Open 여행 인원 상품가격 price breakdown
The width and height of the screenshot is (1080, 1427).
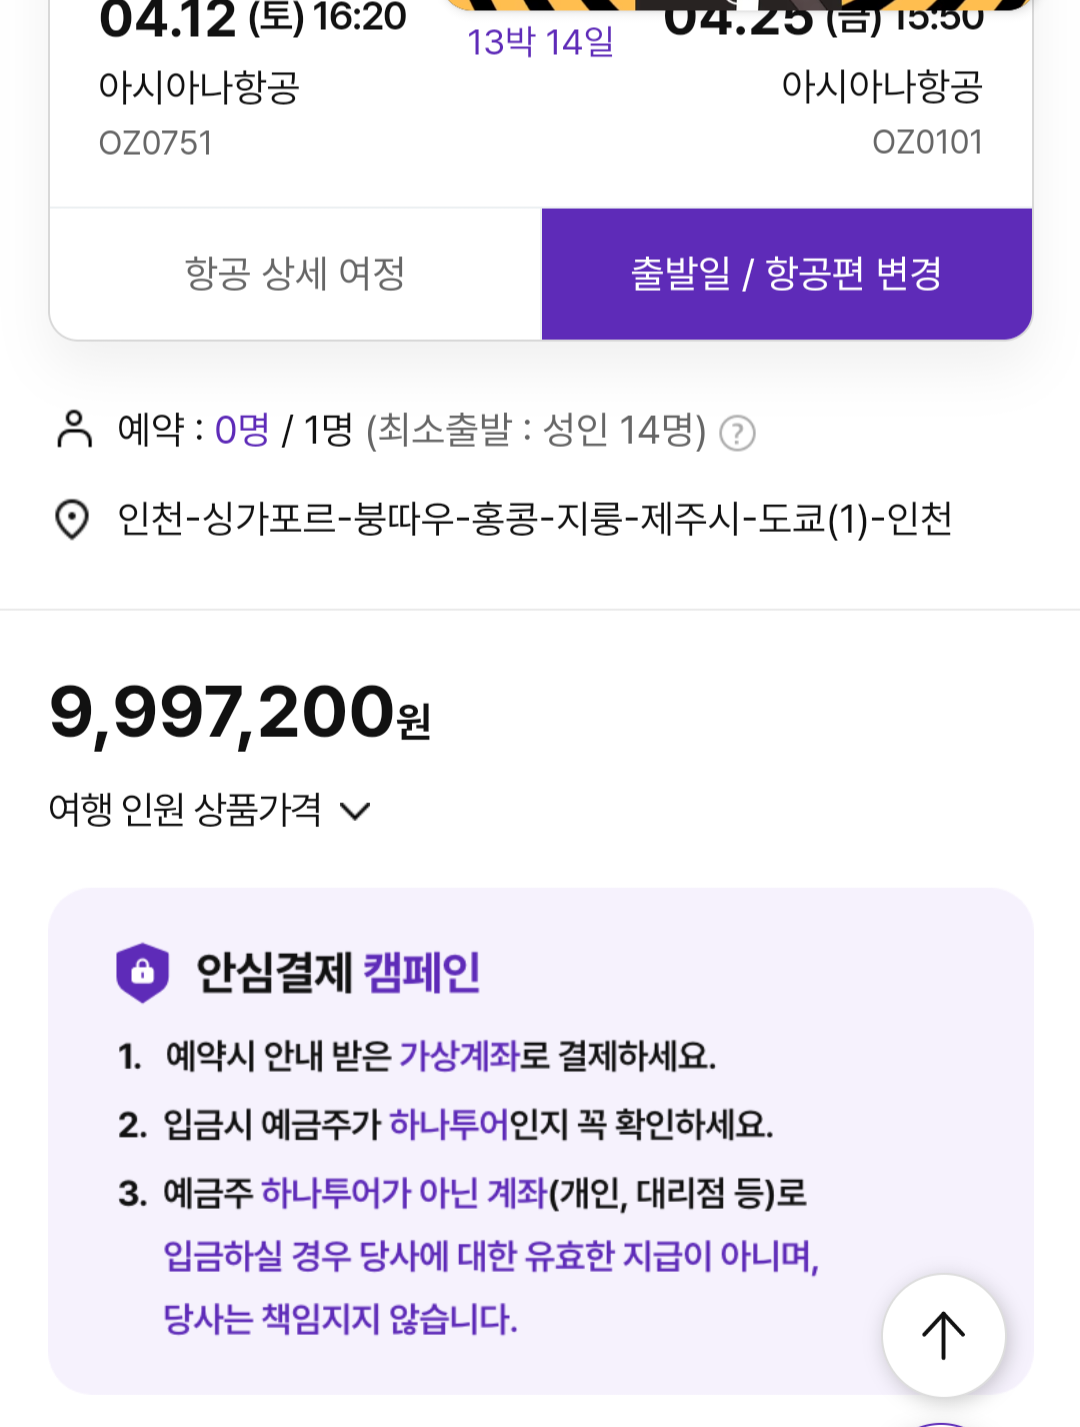point(185,810)
